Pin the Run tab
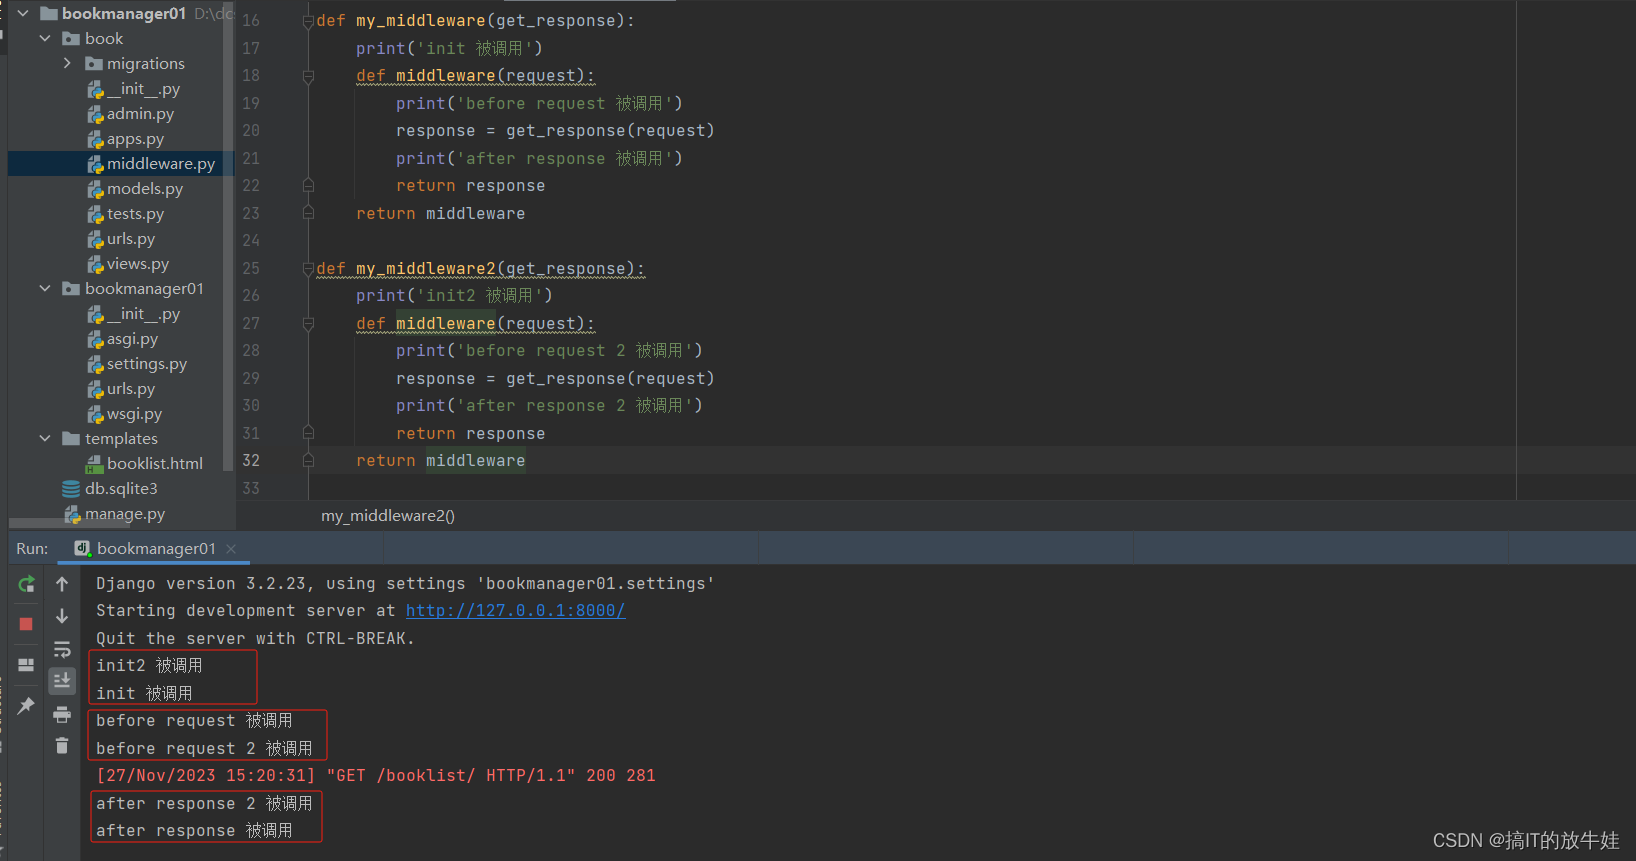The image size is (1636, 861). pyautogui.click(x=27, y=706)
